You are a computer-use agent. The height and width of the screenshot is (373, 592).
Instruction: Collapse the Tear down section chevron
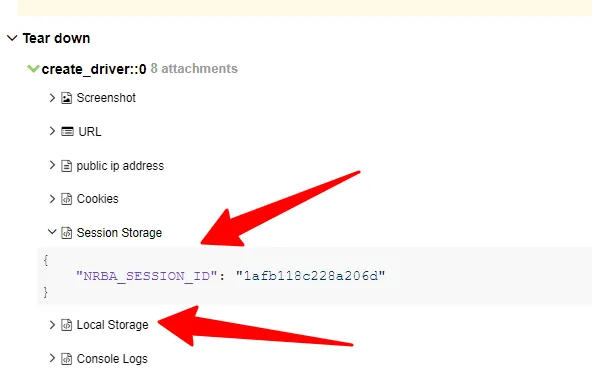pos(12,38)
